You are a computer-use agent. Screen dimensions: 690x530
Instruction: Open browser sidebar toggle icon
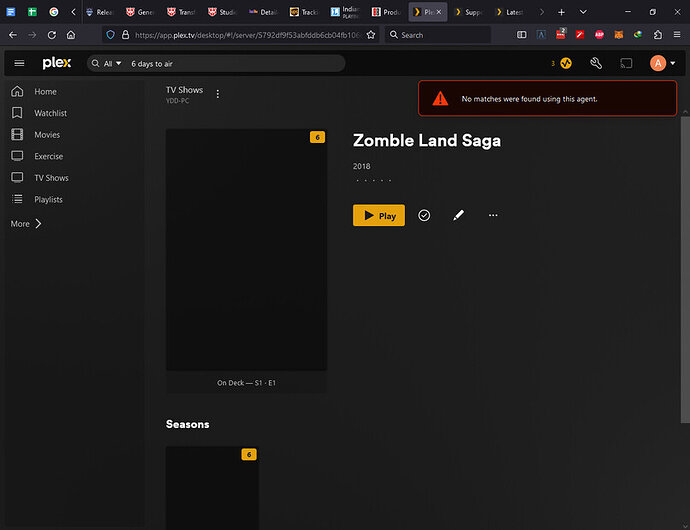tap(521, 34)
